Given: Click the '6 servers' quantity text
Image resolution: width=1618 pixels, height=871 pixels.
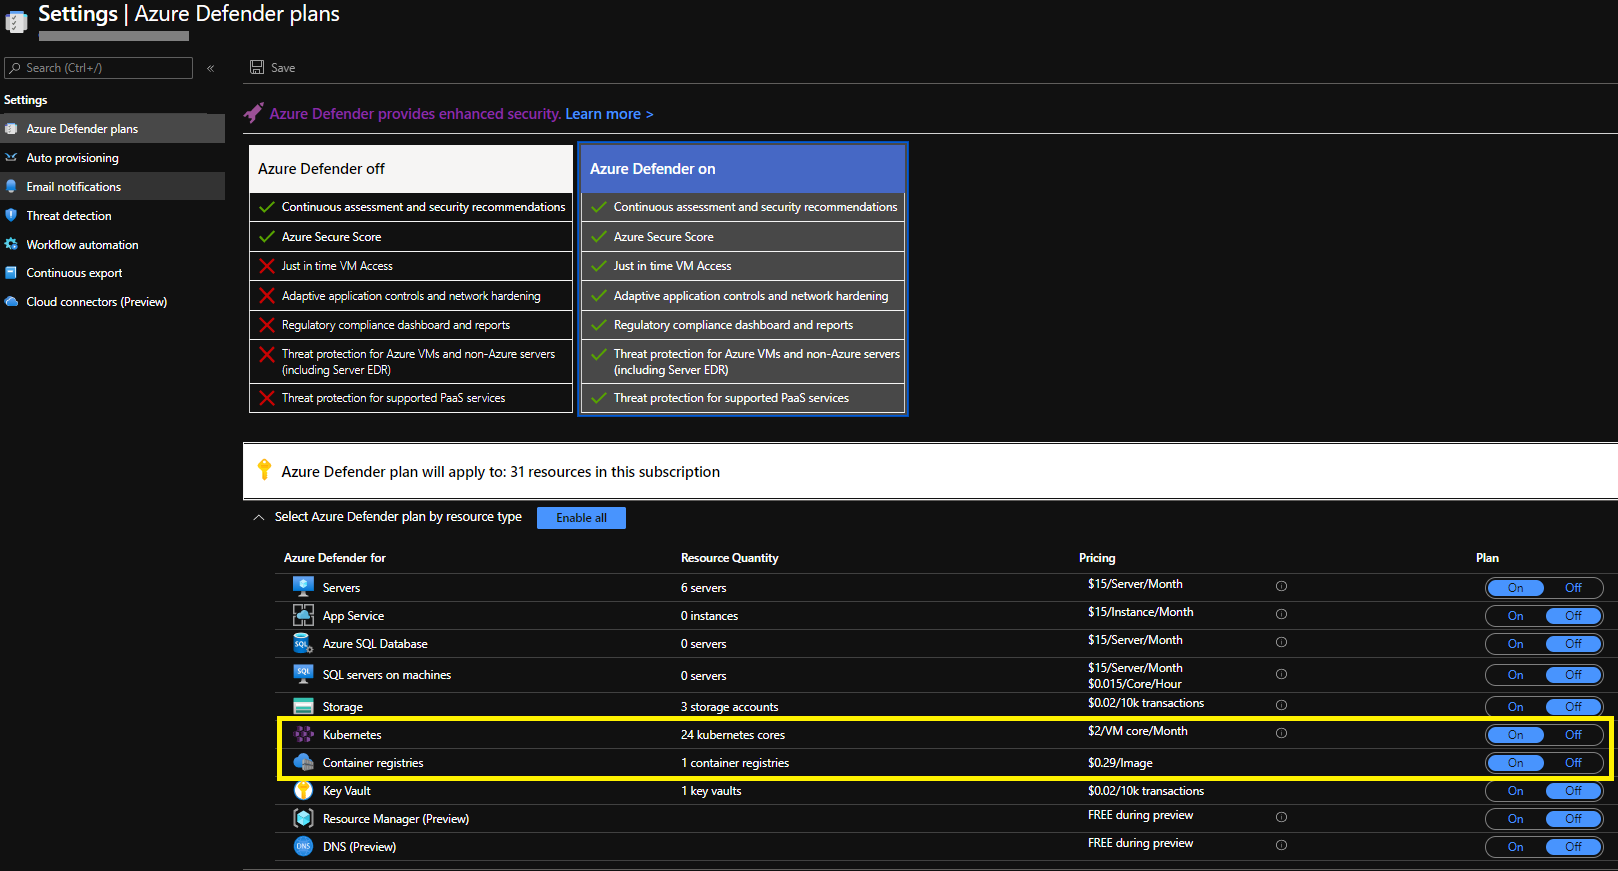Looking at the screenshot, I should point(704,588).
